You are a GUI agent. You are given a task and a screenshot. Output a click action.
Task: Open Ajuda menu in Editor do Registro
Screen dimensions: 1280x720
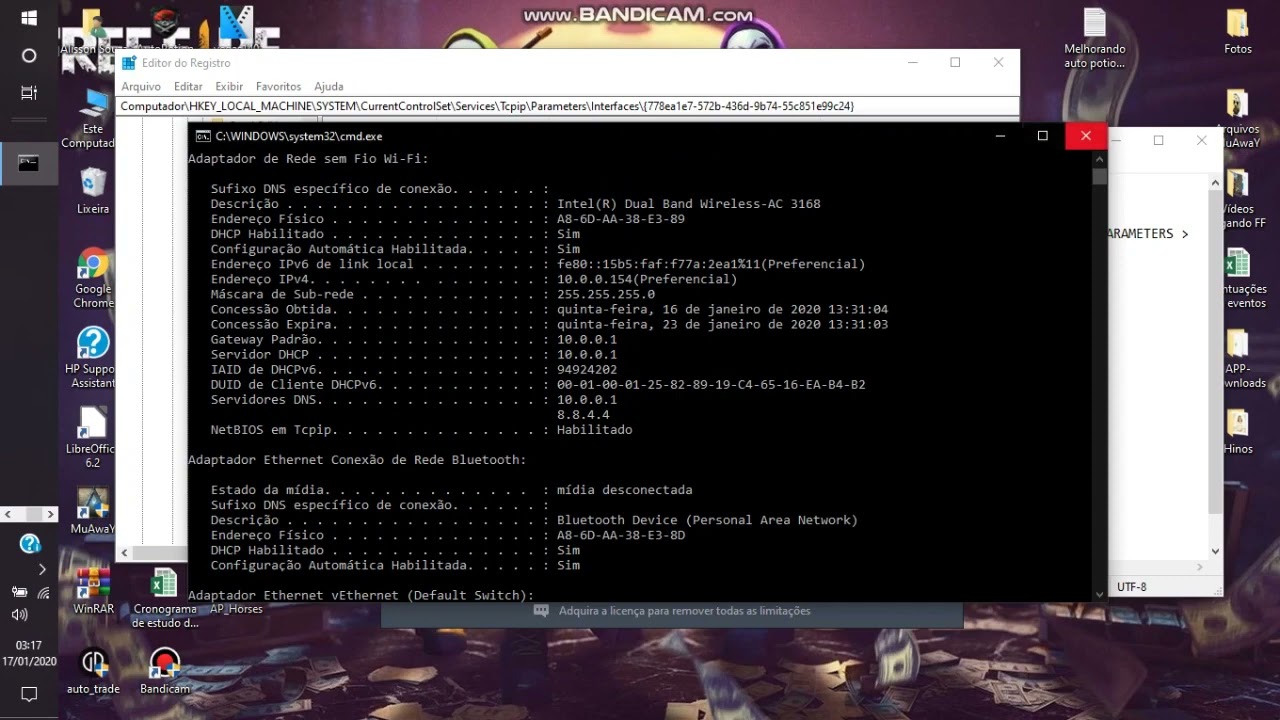pyautogui.click(x=328, y=87)
